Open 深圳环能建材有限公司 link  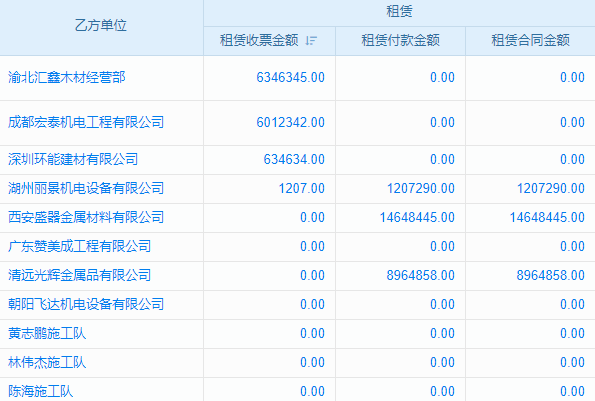pos(73,159)
